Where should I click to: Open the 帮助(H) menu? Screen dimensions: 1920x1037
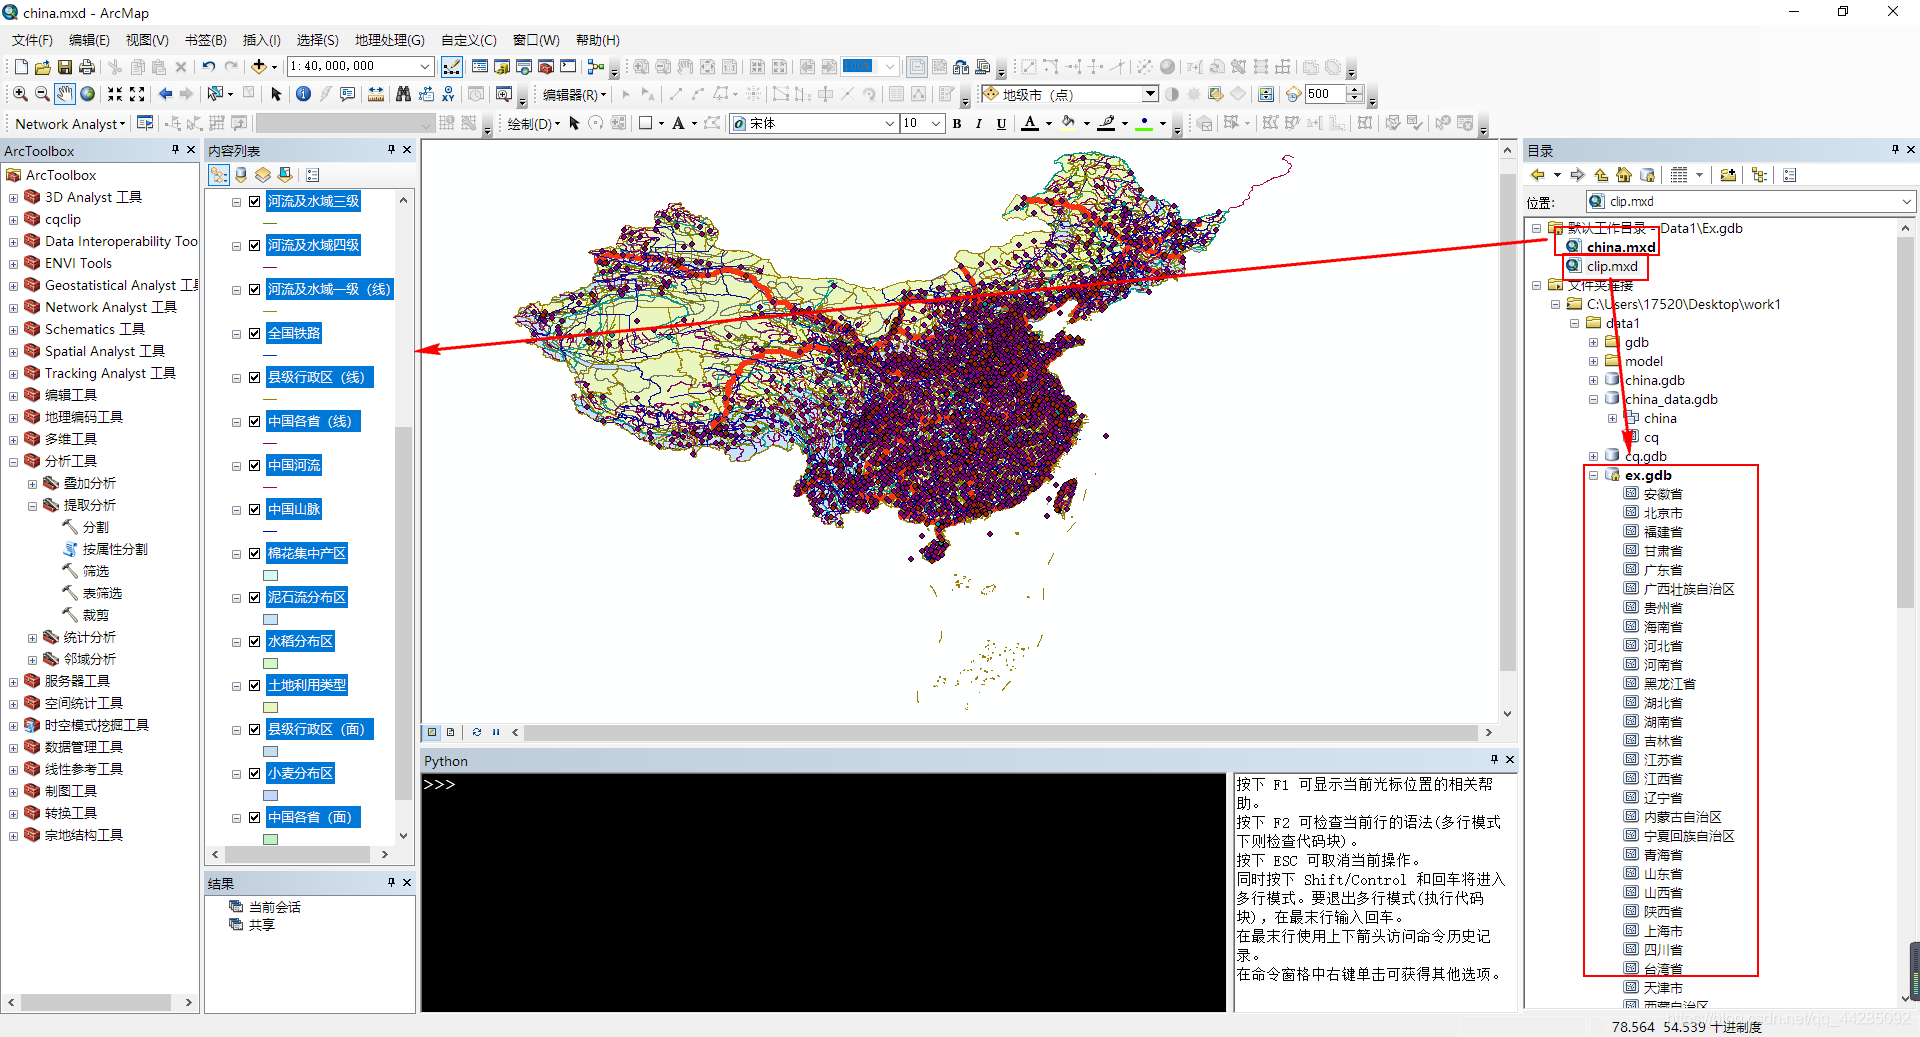(598, 40)
